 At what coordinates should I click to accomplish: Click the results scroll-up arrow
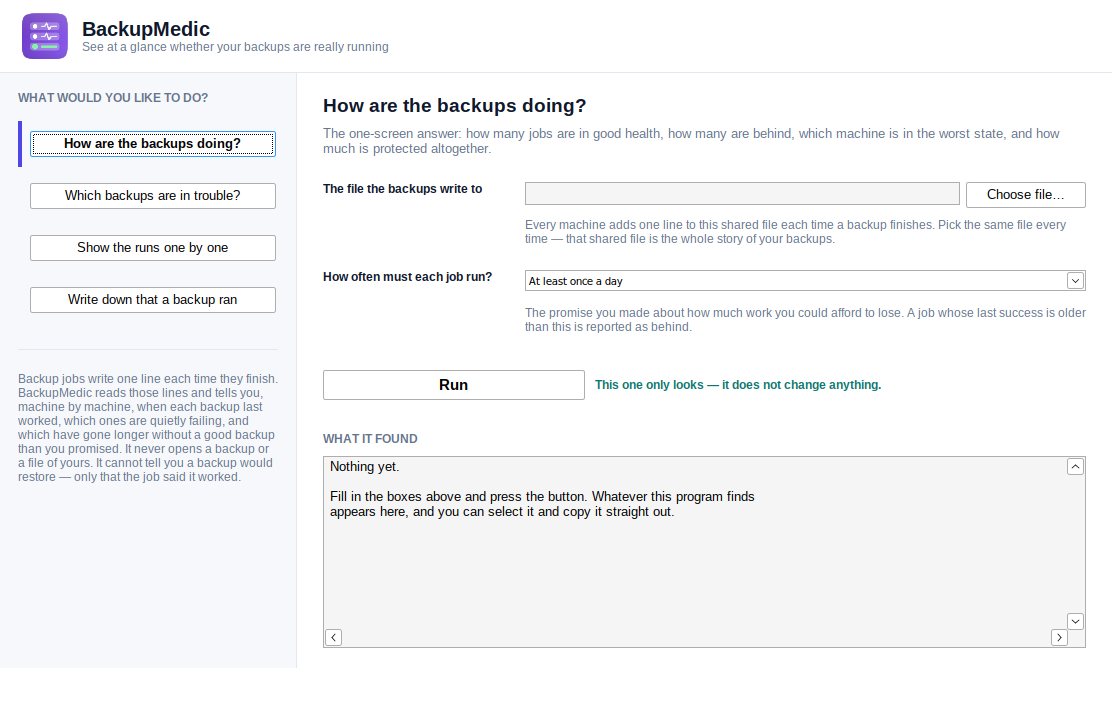pos(1075,467)
